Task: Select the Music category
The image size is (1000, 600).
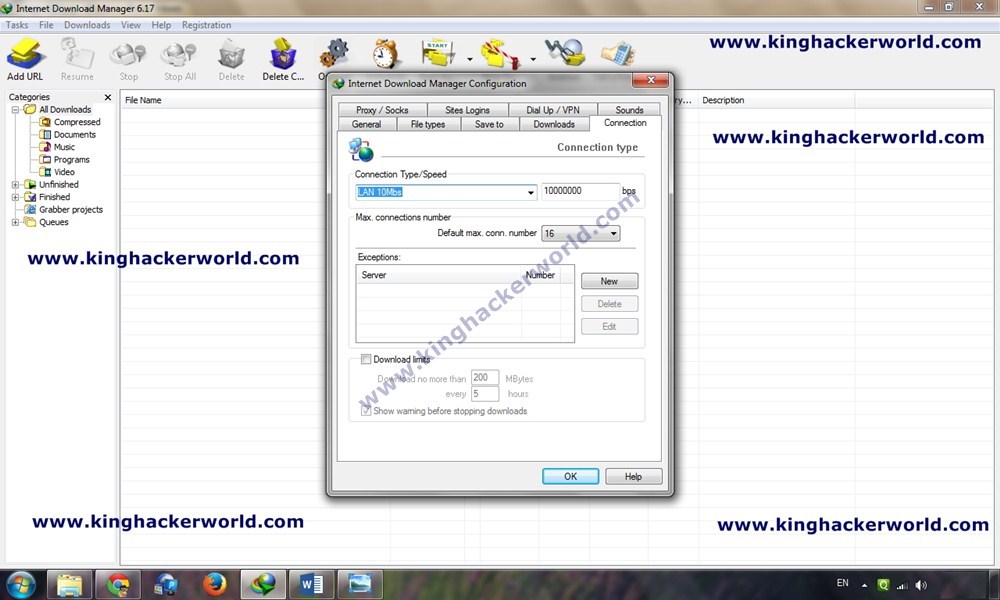Action: [64, 147]
